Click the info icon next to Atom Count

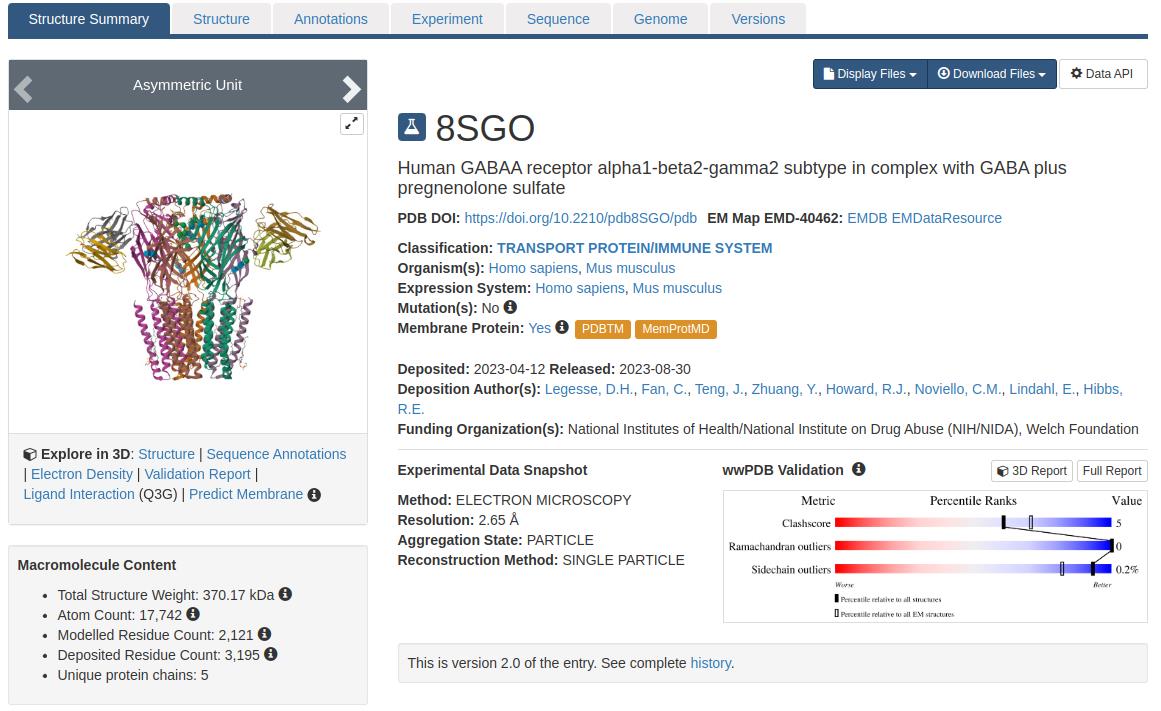(x=193, y=614)
